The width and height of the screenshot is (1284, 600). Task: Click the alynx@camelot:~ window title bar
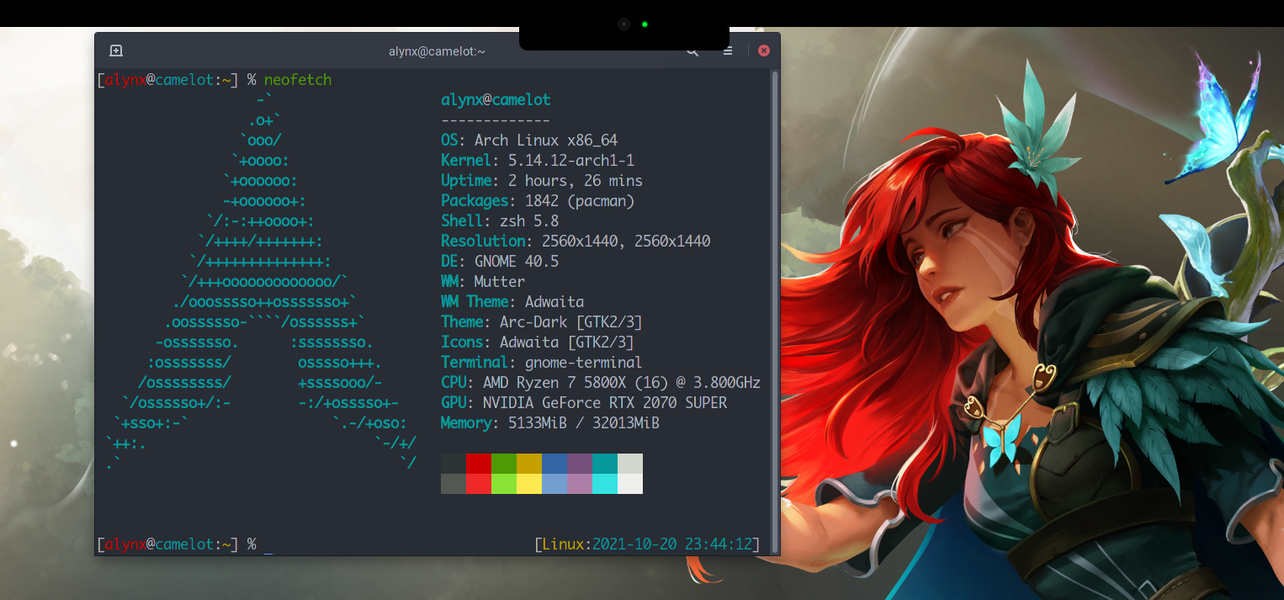point(437,50)
